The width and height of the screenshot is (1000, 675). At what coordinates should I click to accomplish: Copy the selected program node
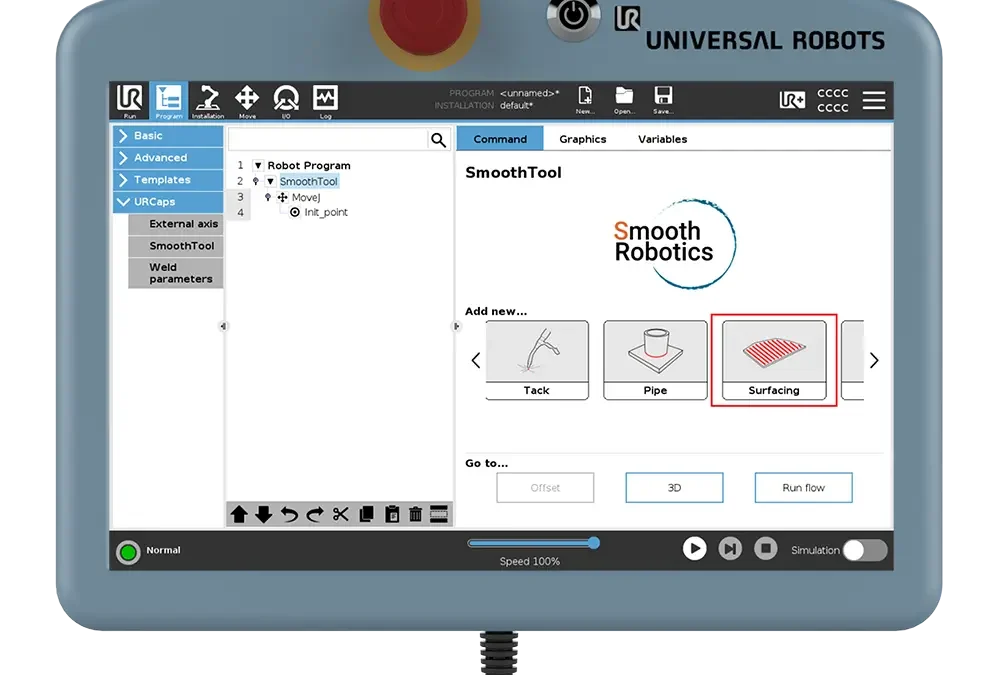pos(366,514)
